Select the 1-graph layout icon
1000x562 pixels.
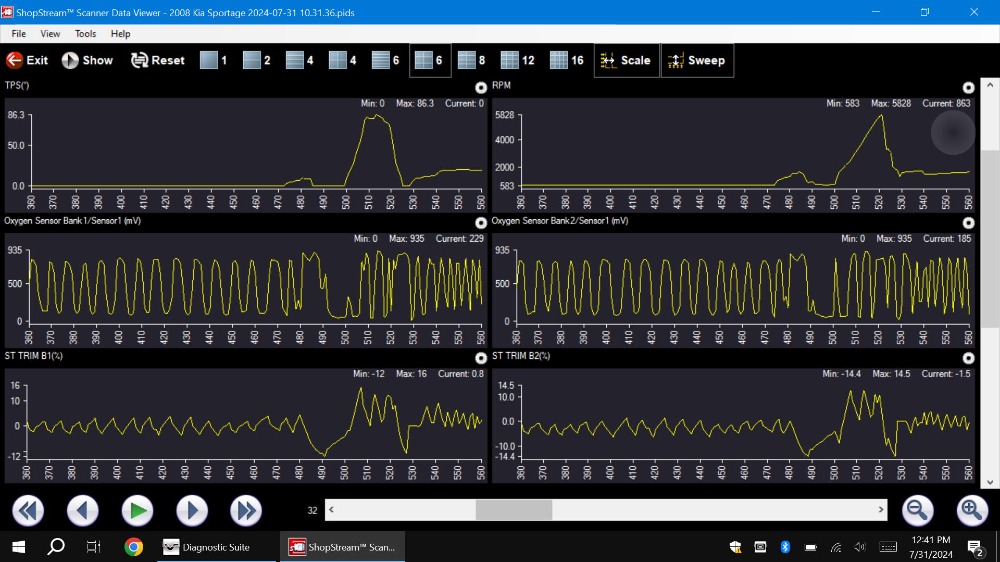tap(213, 60)
